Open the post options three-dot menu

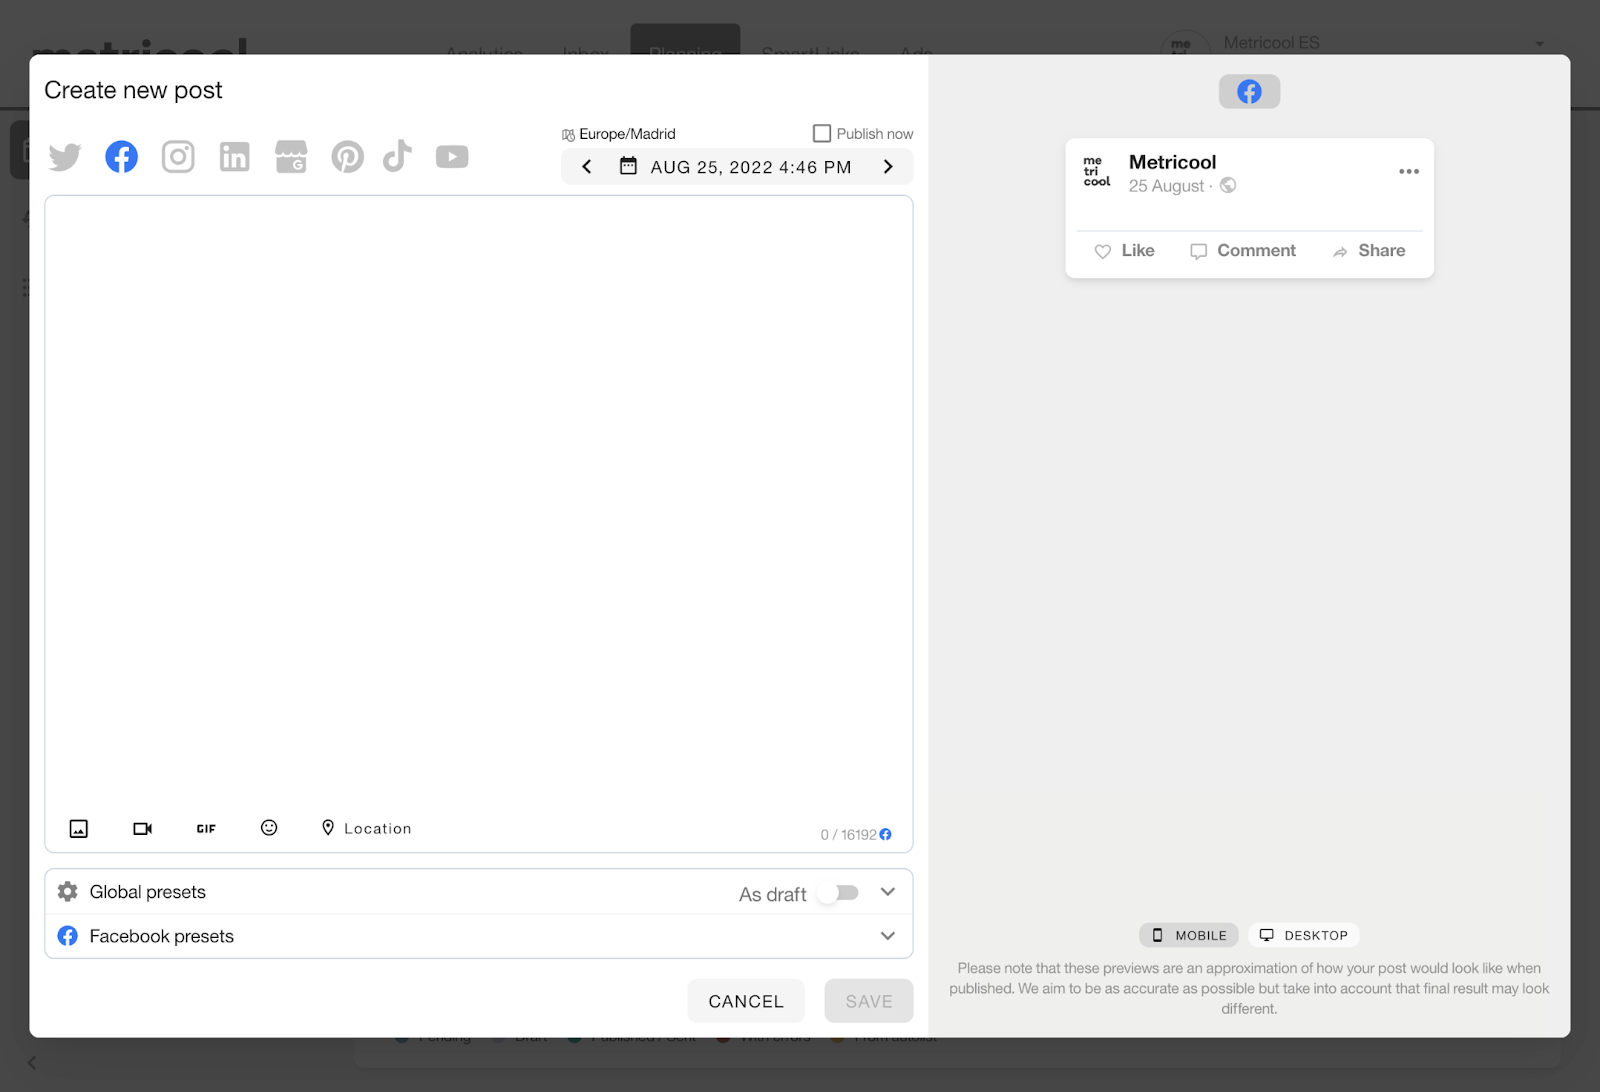(x=1408, y=172)
